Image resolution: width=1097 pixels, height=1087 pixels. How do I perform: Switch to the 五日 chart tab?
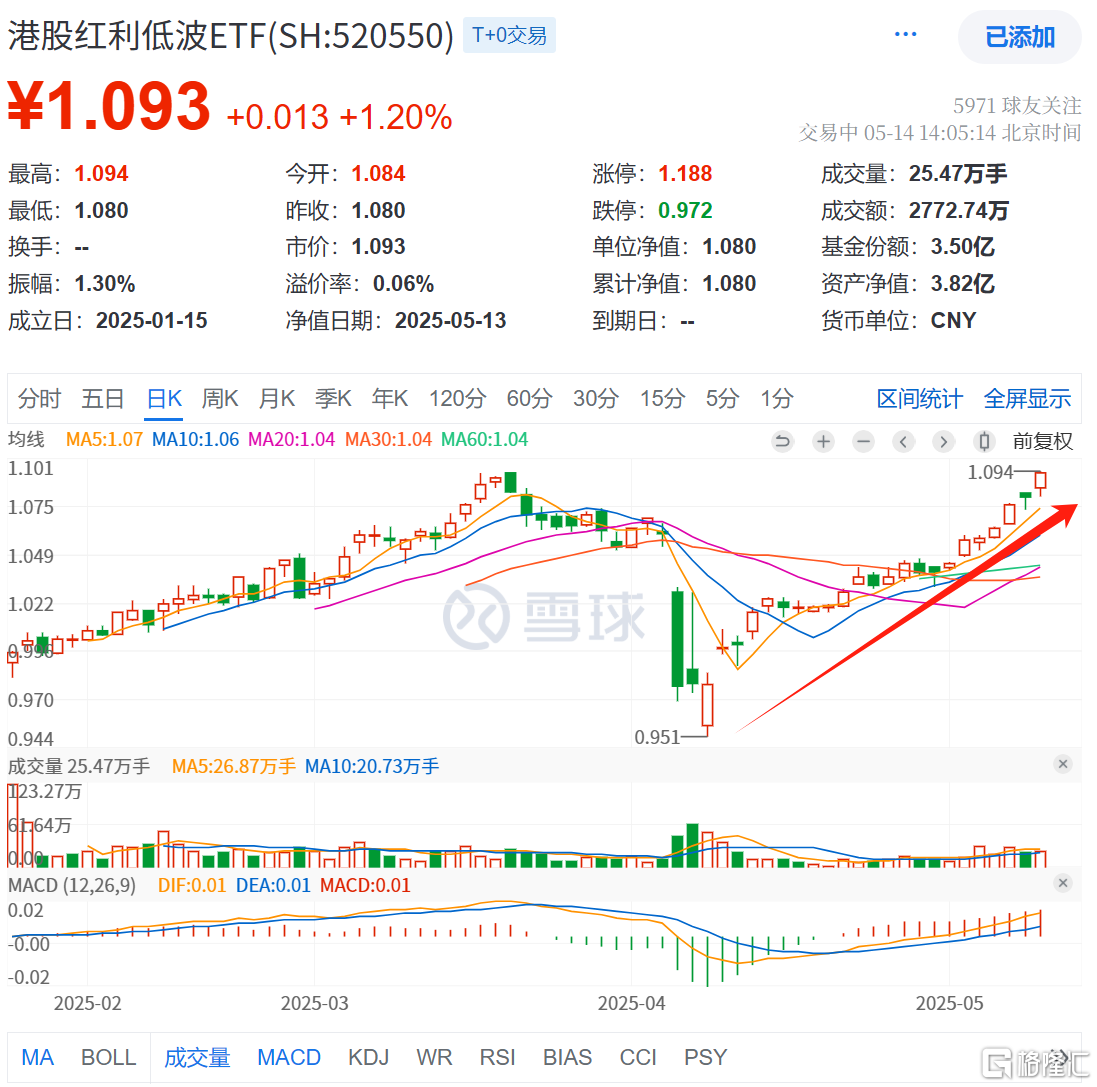[x=103, y=399]
